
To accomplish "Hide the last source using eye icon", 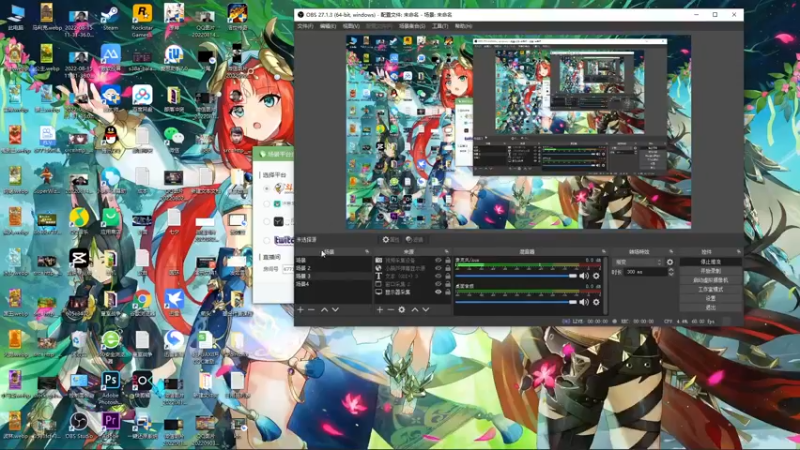I will [x=437, y=291].
